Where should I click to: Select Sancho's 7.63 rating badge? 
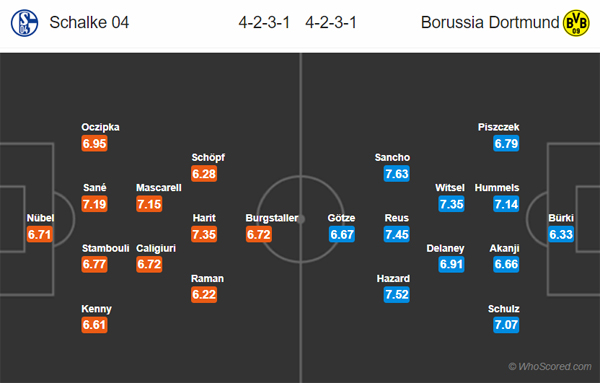point(397,174)
